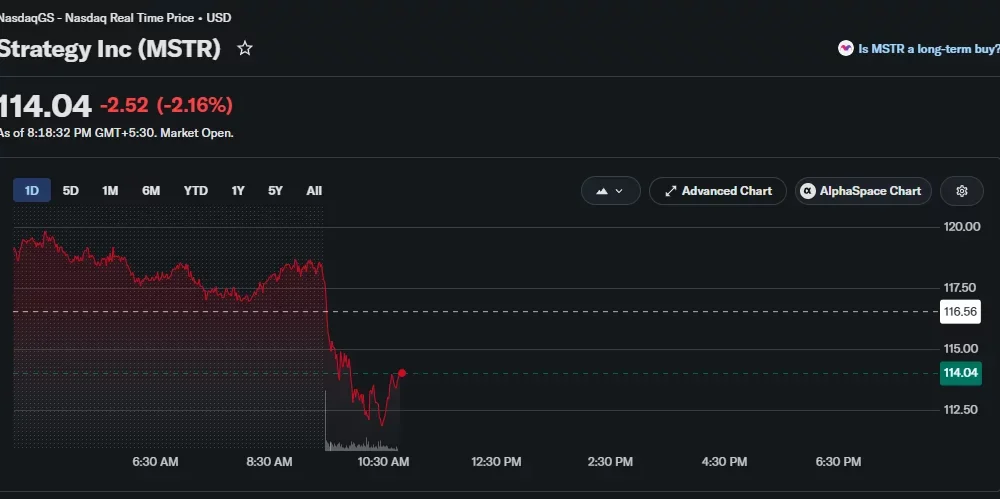Open the AlphaSpace Chart
Viewport: 1000px width, 499px height.
tap(863, 191)
